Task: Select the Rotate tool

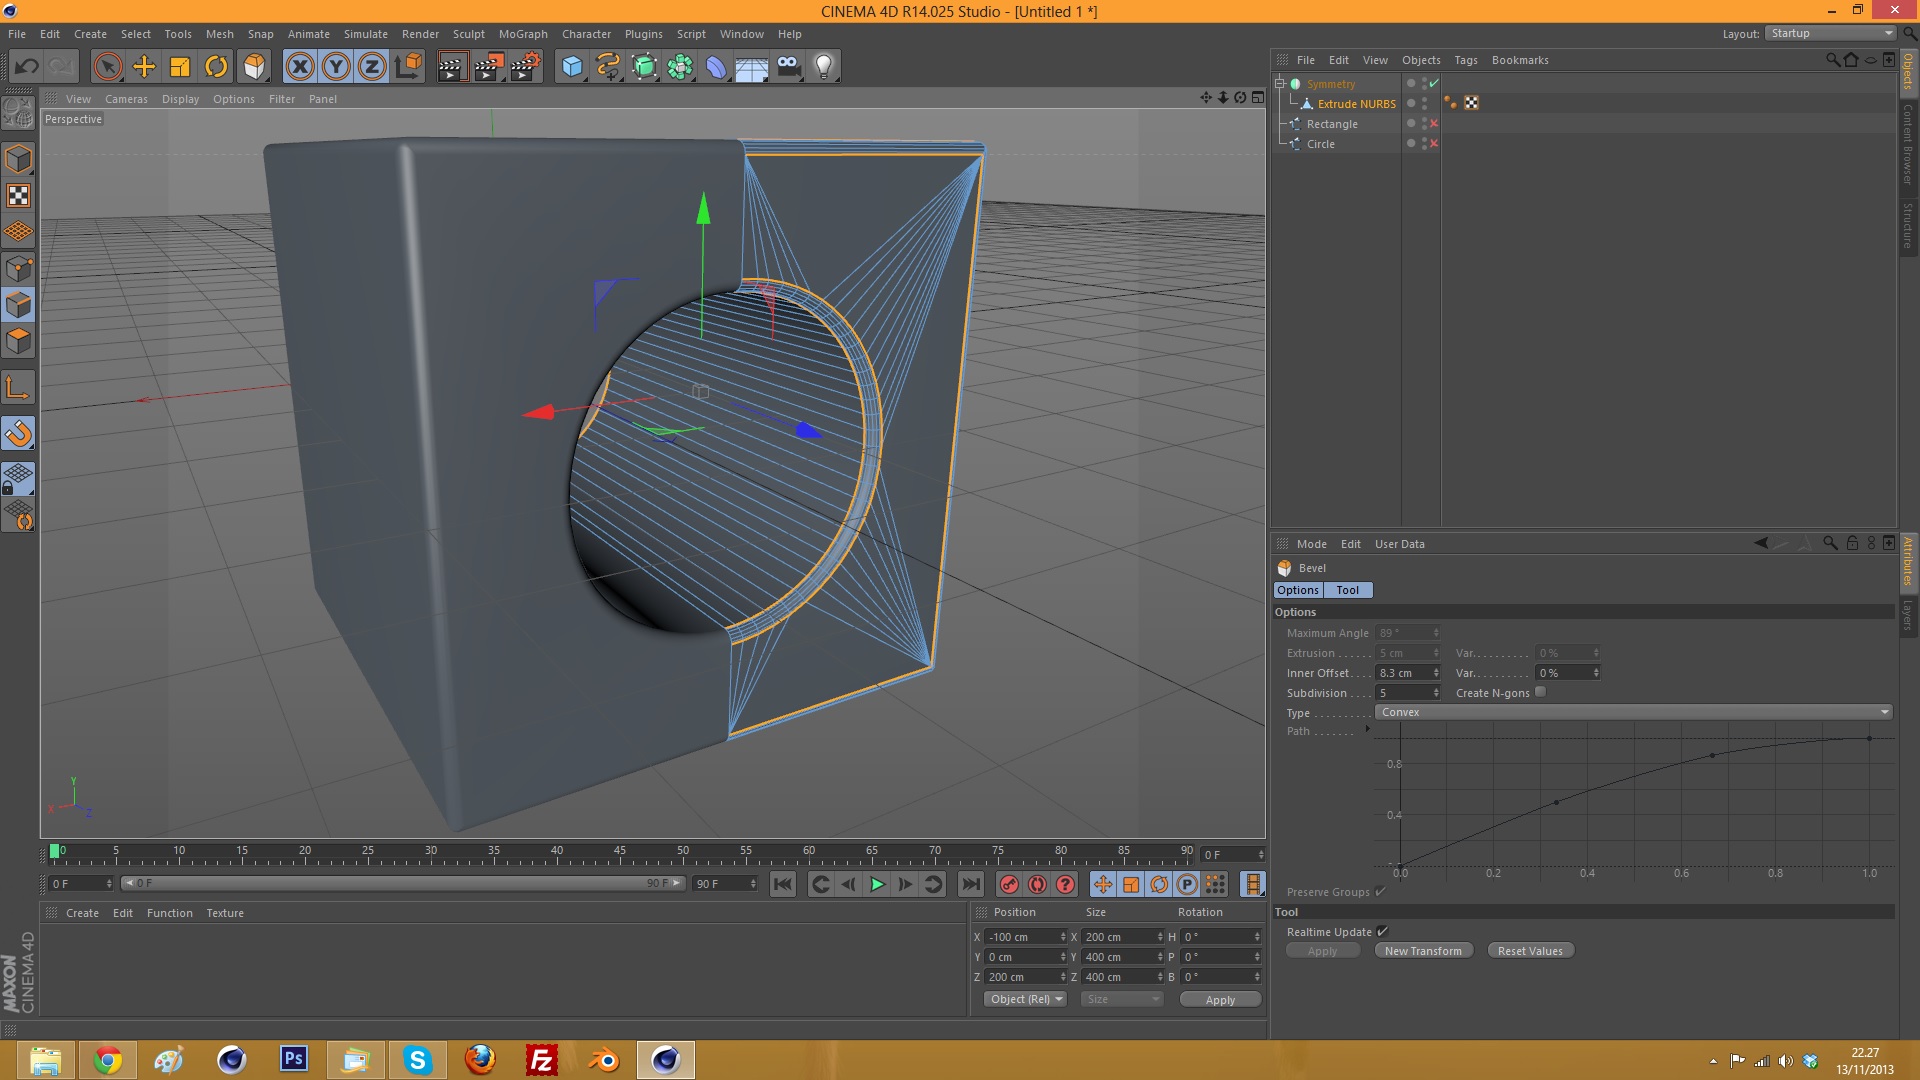Action: coord(216,67)
